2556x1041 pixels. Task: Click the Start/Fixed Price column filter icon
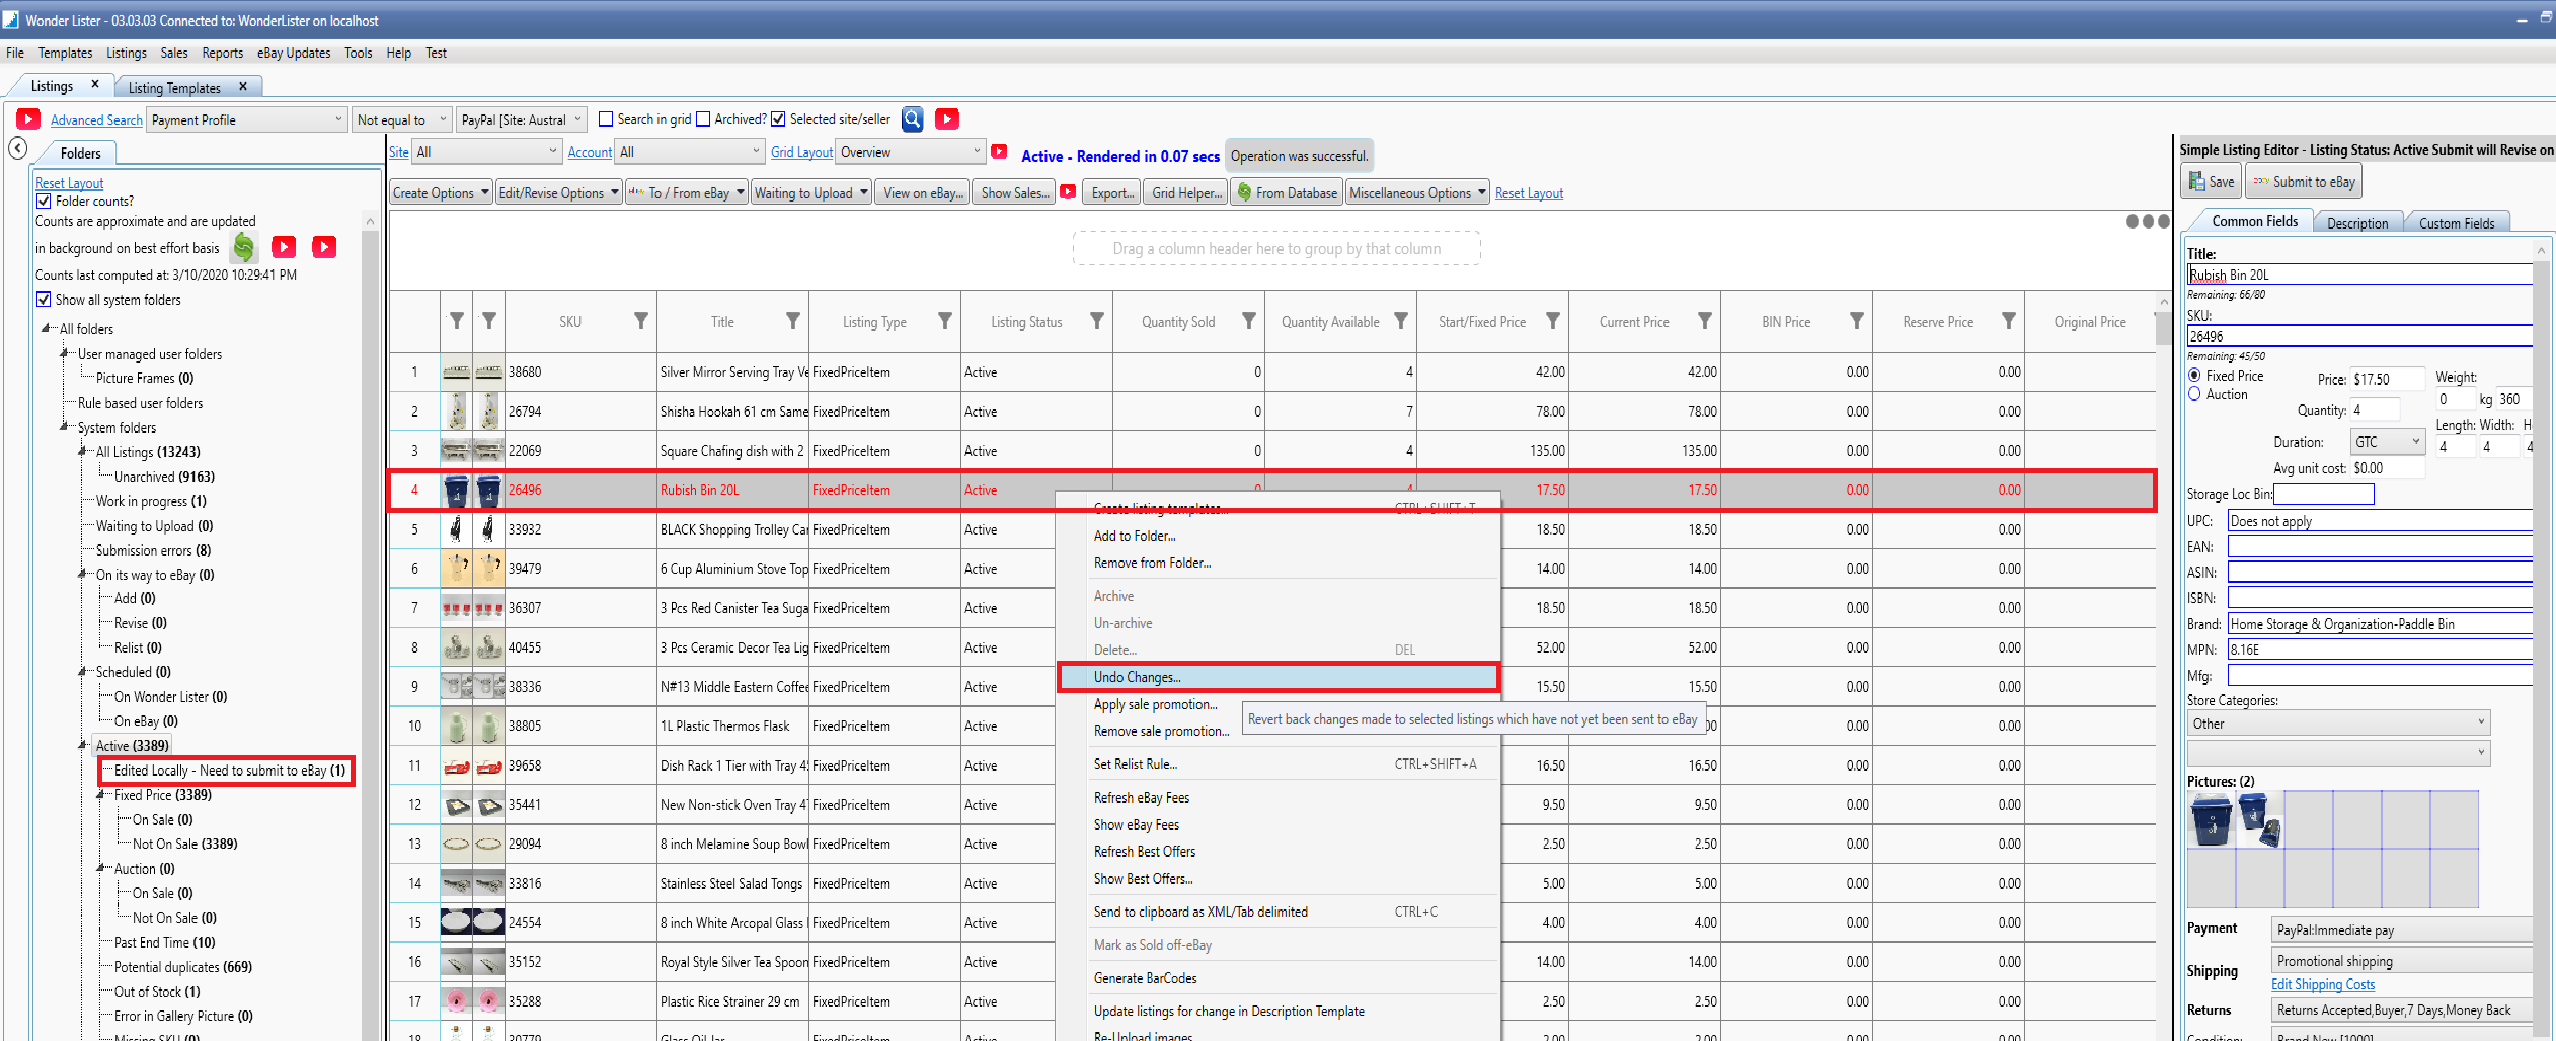coord(1553,321)
